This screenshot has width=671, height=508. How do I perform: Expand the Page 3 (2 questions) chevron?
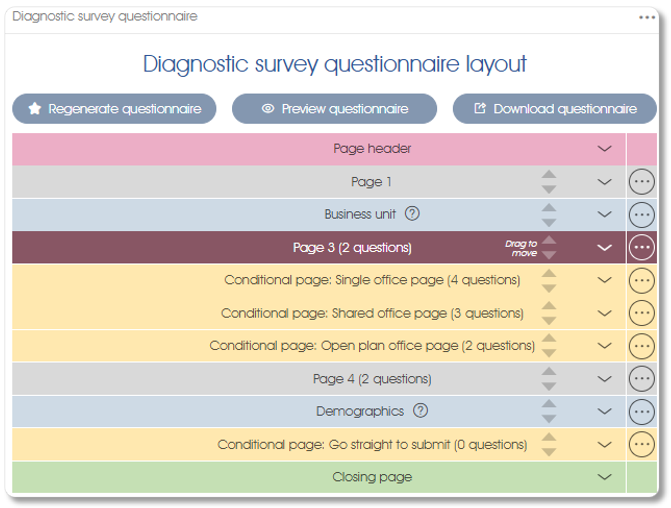(604, 247)
